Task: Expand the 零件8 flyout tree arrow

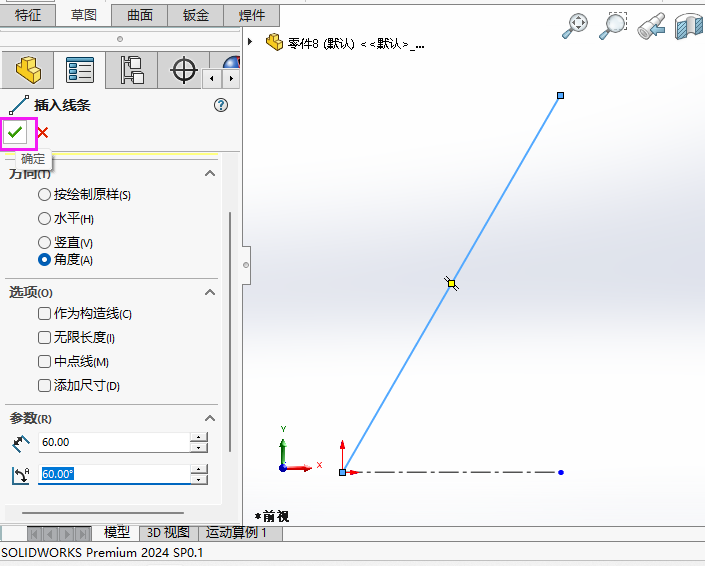Action: (250, 42)
